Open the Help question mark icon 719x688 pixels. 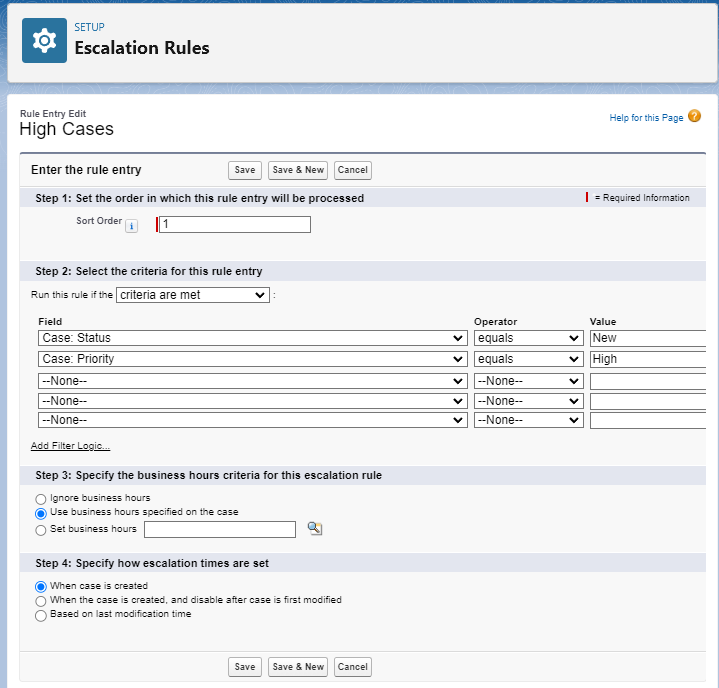coord(694,116)
